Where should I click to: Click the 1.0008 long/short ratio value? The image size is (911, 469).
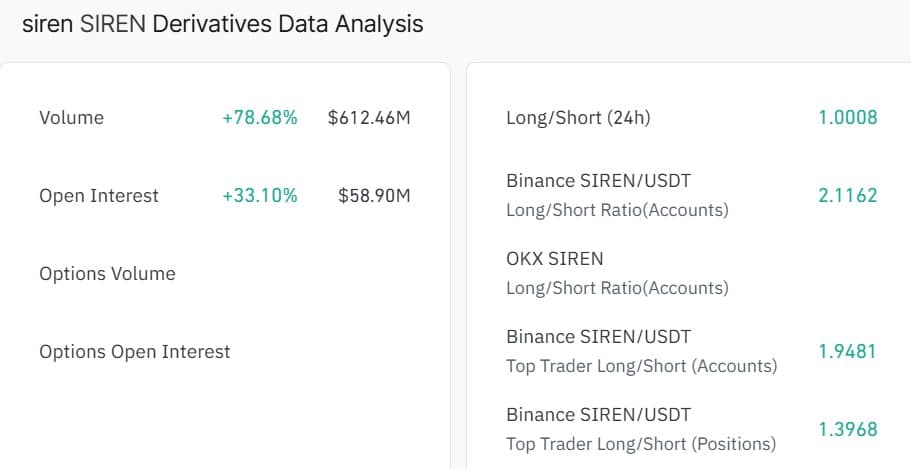coord(847,118)
